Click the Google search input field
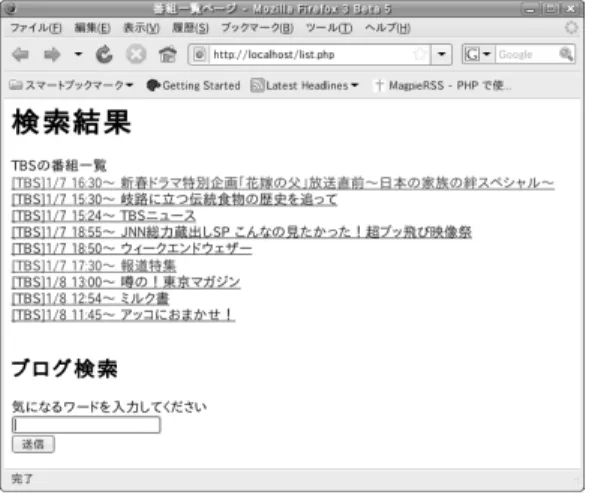The width and height of the screenshot is (592, 498). [x=527, y=55]
